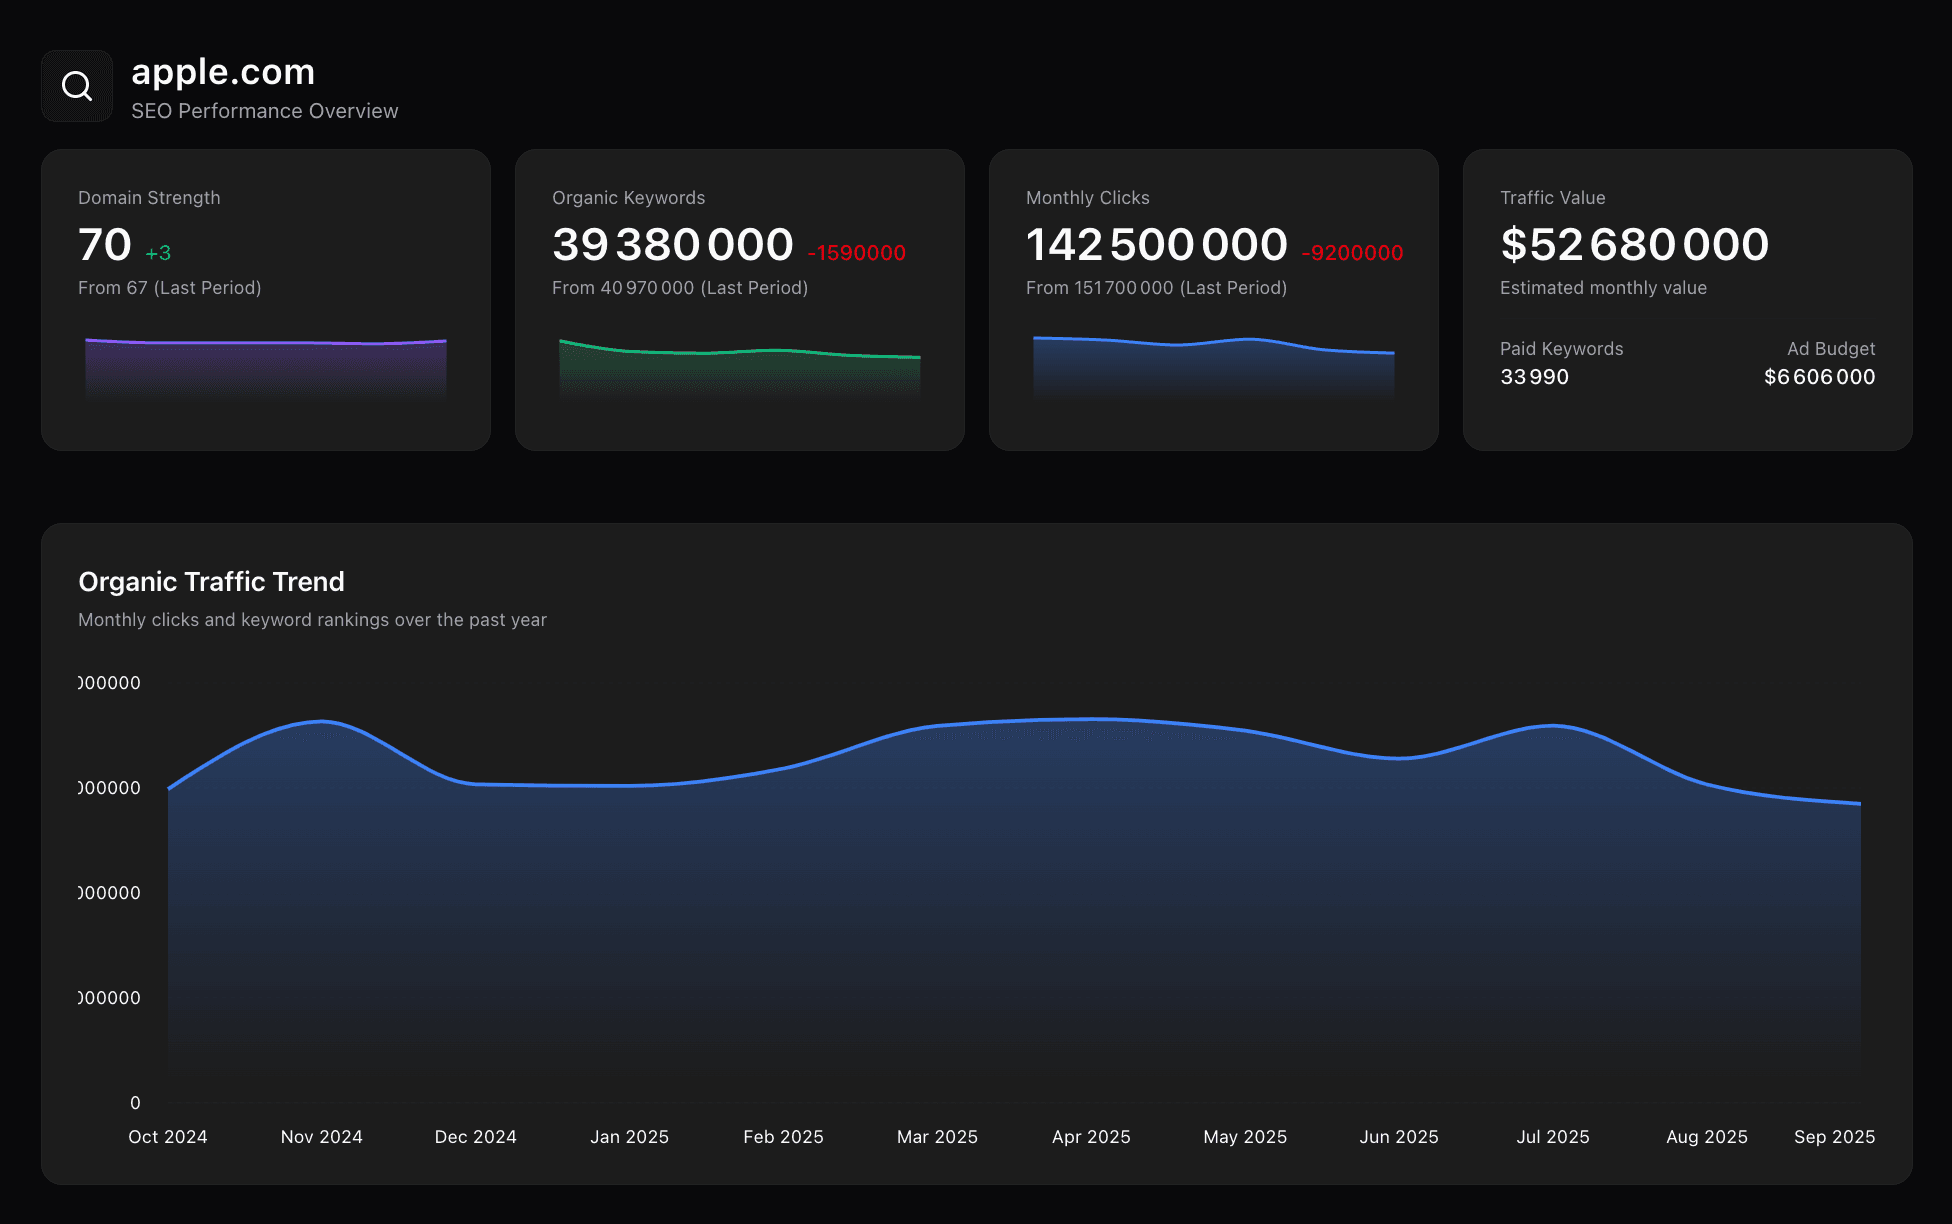The image size is (1952, 1224).
Task: Click the Paid Keywords value 33990
Action: pos(1534,377)
